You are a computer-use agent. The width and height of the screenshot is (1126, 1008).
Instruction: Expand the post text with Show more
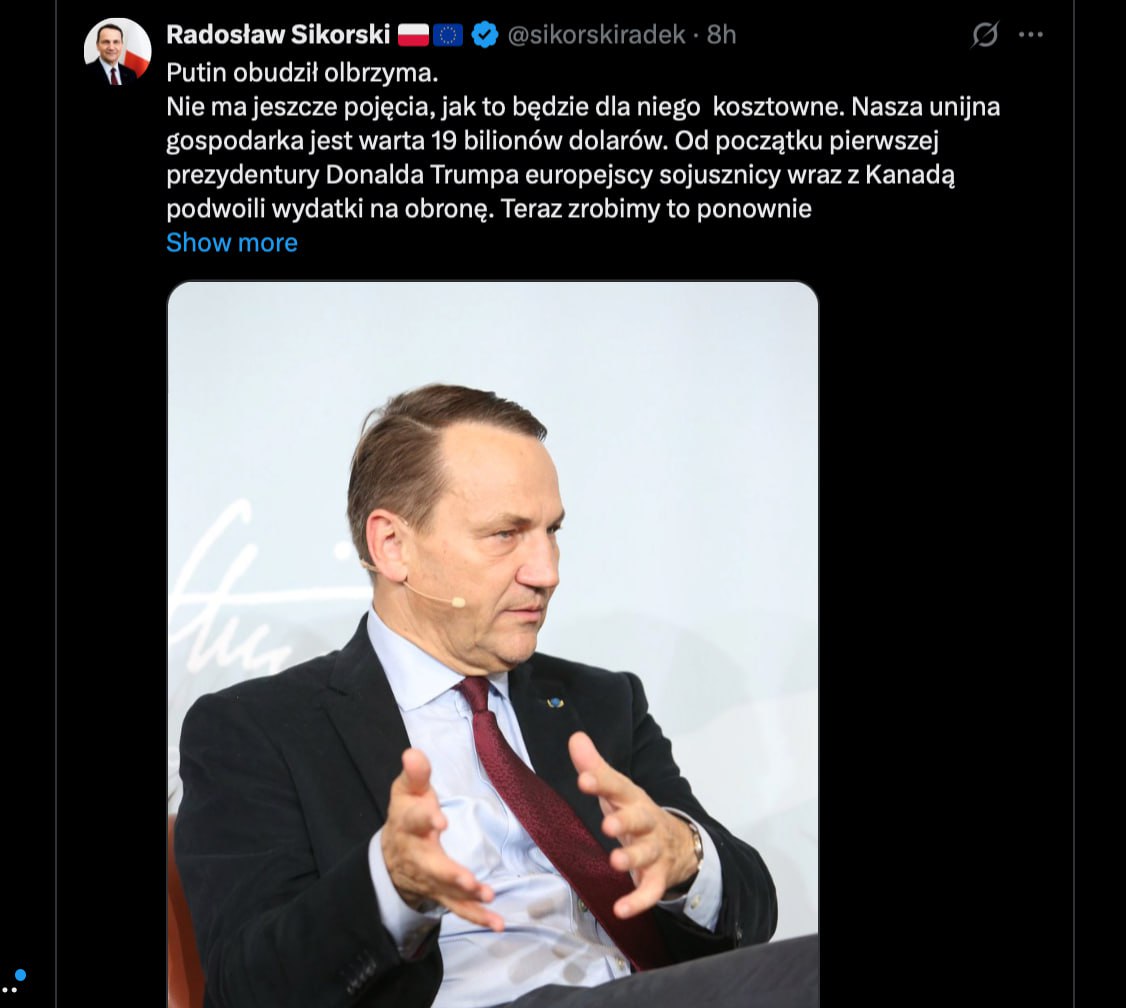[x=232, y=243]
